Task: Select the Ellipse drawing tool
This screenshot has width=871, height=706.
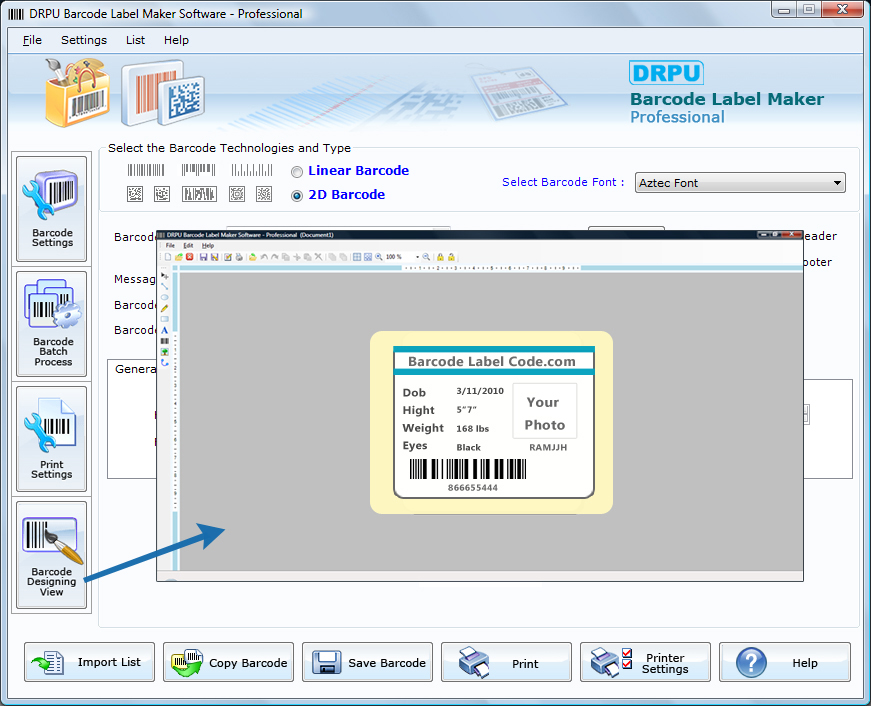Action: point(165,297)
